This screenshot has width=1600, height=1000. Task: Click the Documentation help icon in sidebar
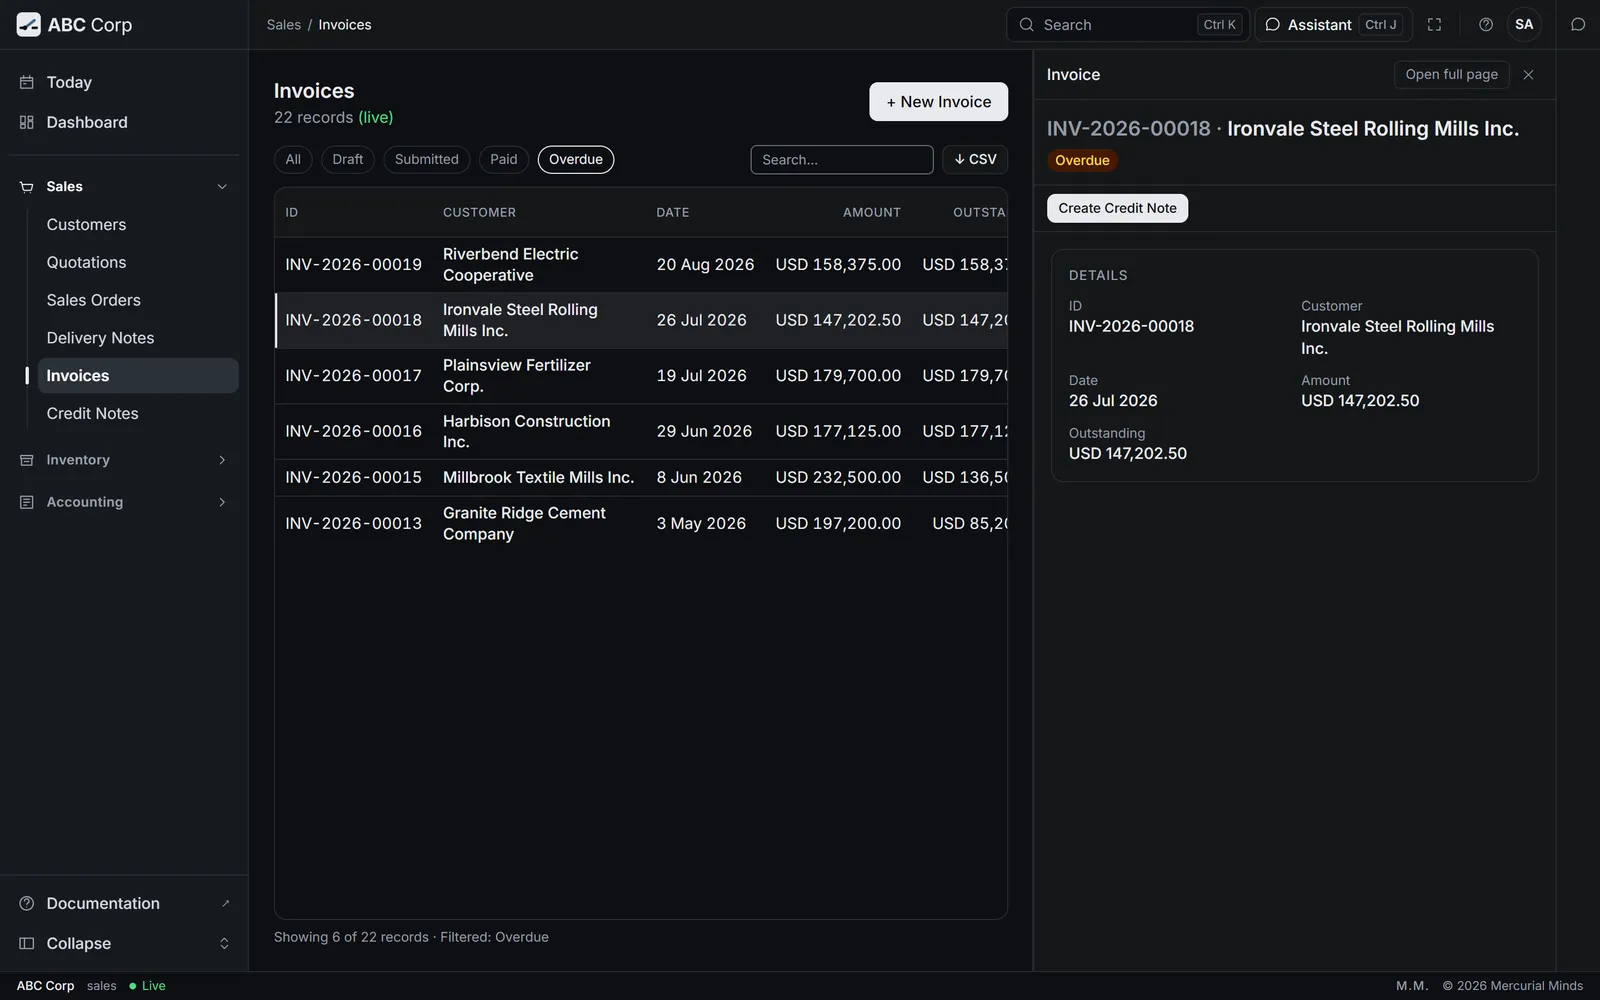click(27, 903)
